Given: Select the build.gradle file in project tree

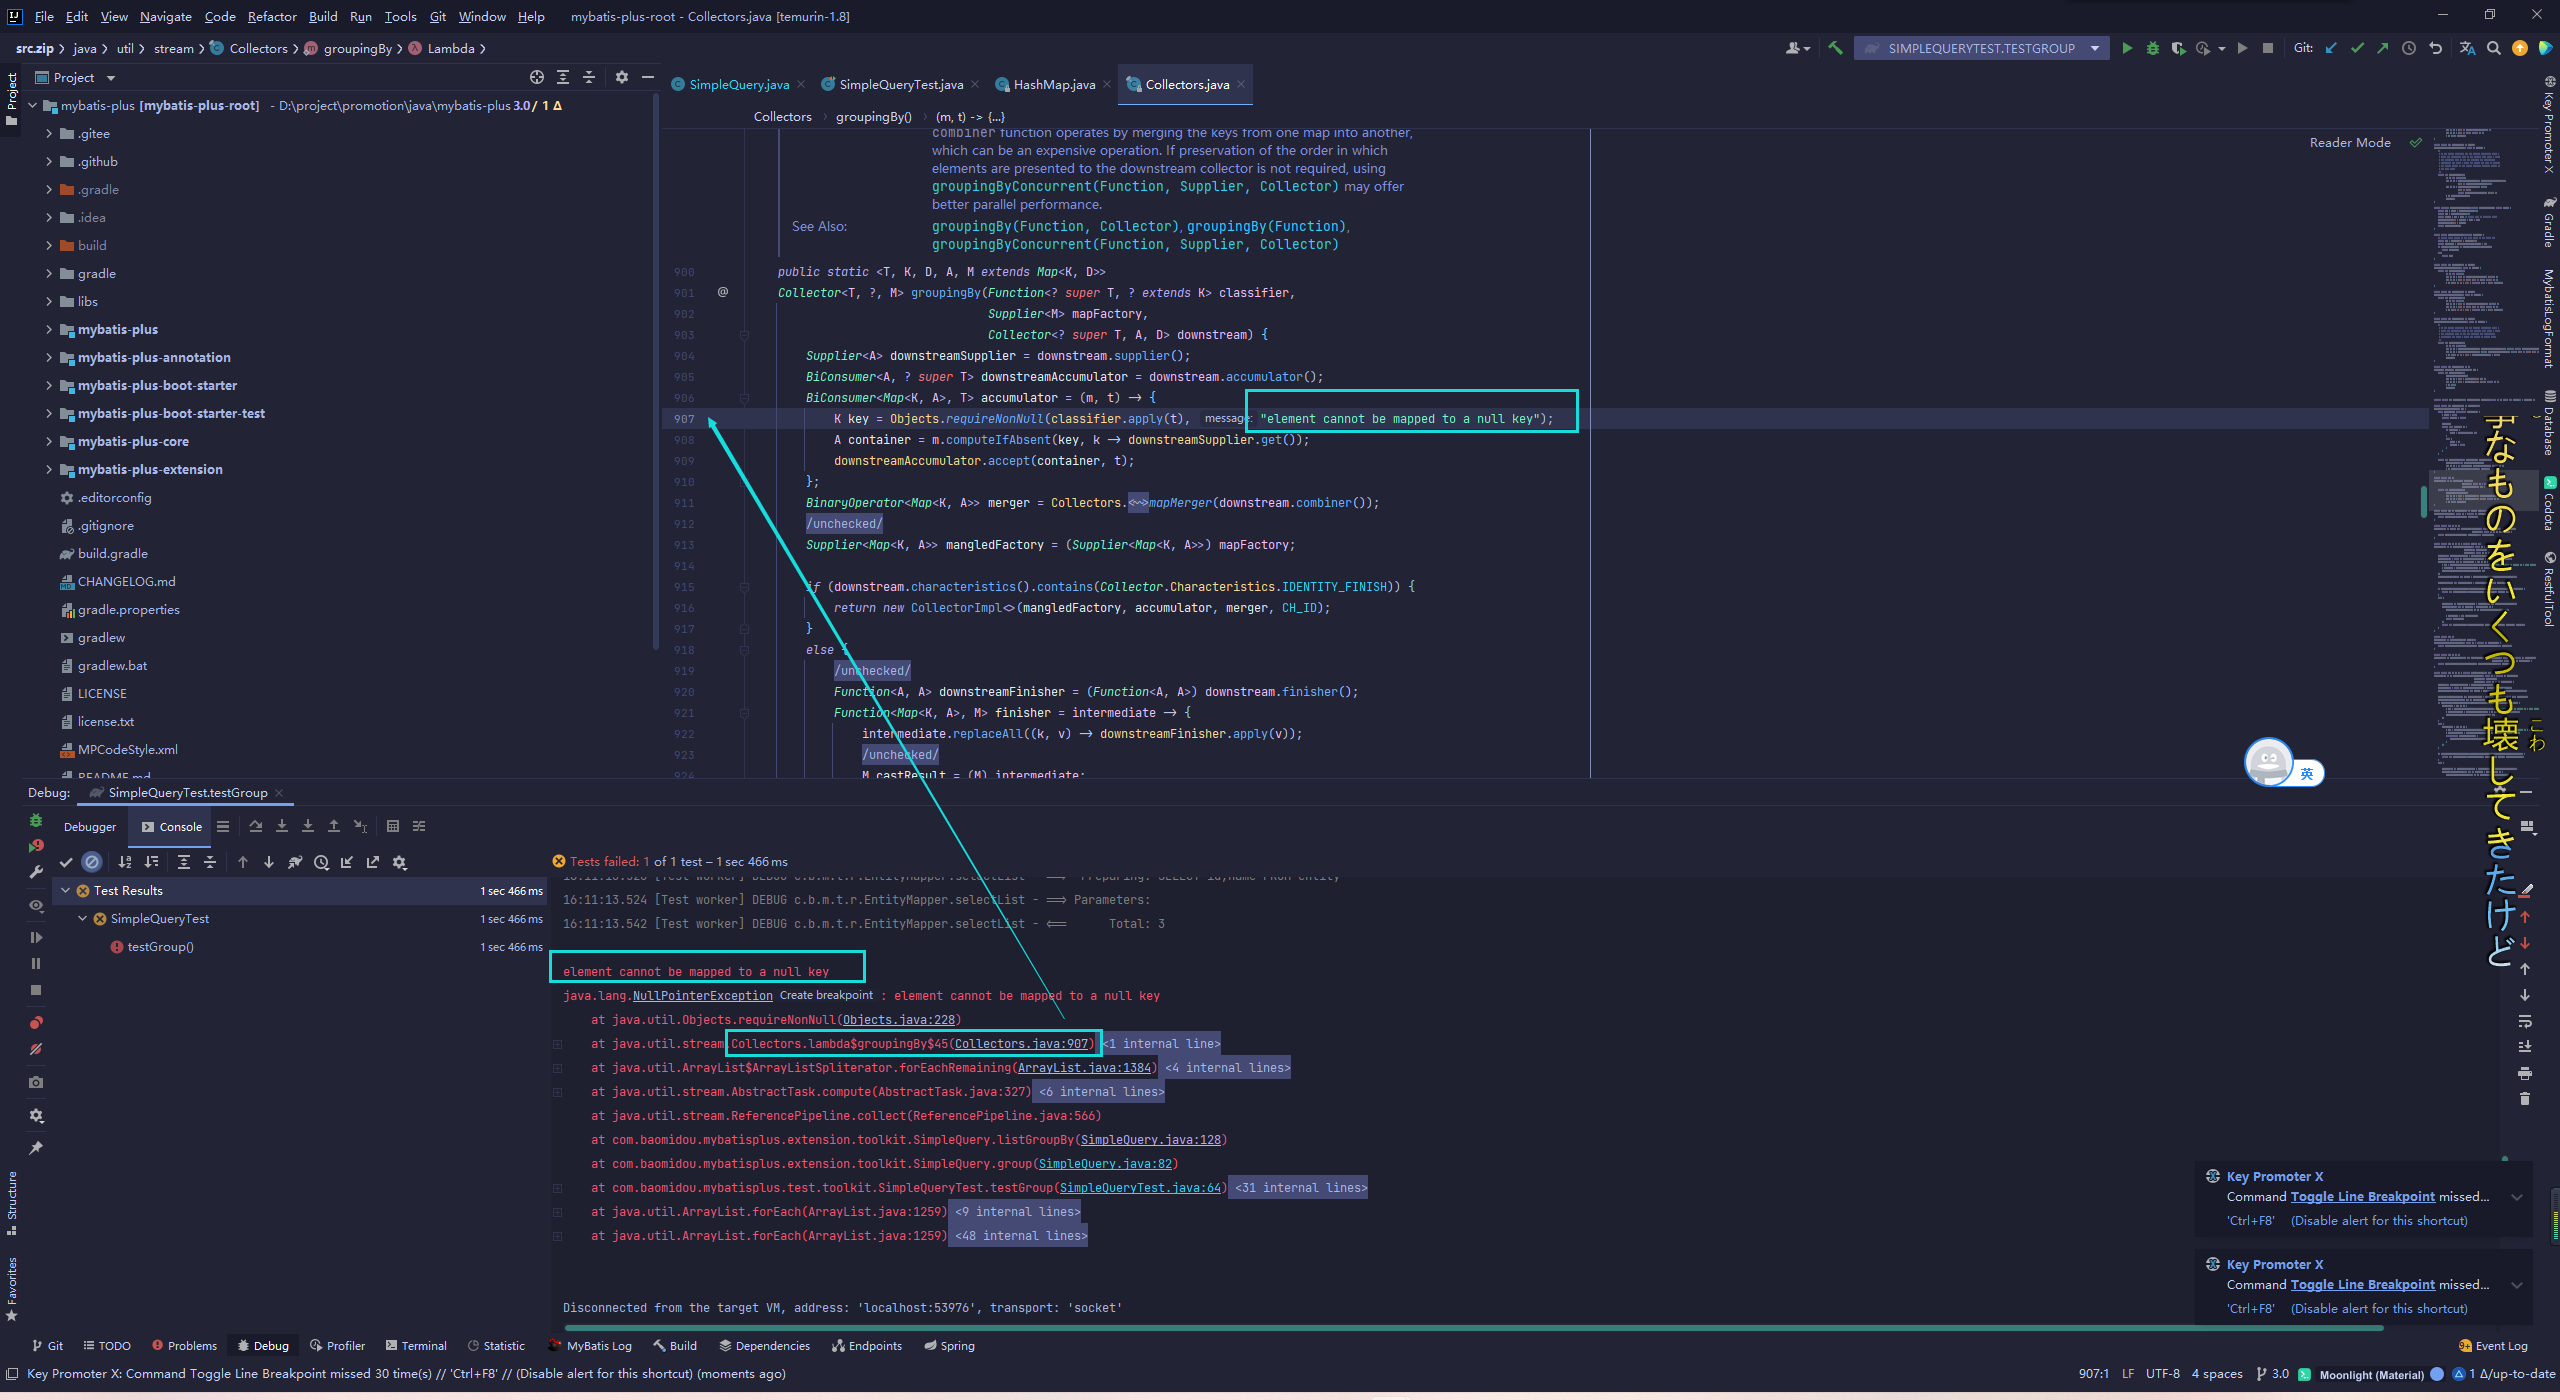Looking at the screenshot, I should (x=112, y=553).
